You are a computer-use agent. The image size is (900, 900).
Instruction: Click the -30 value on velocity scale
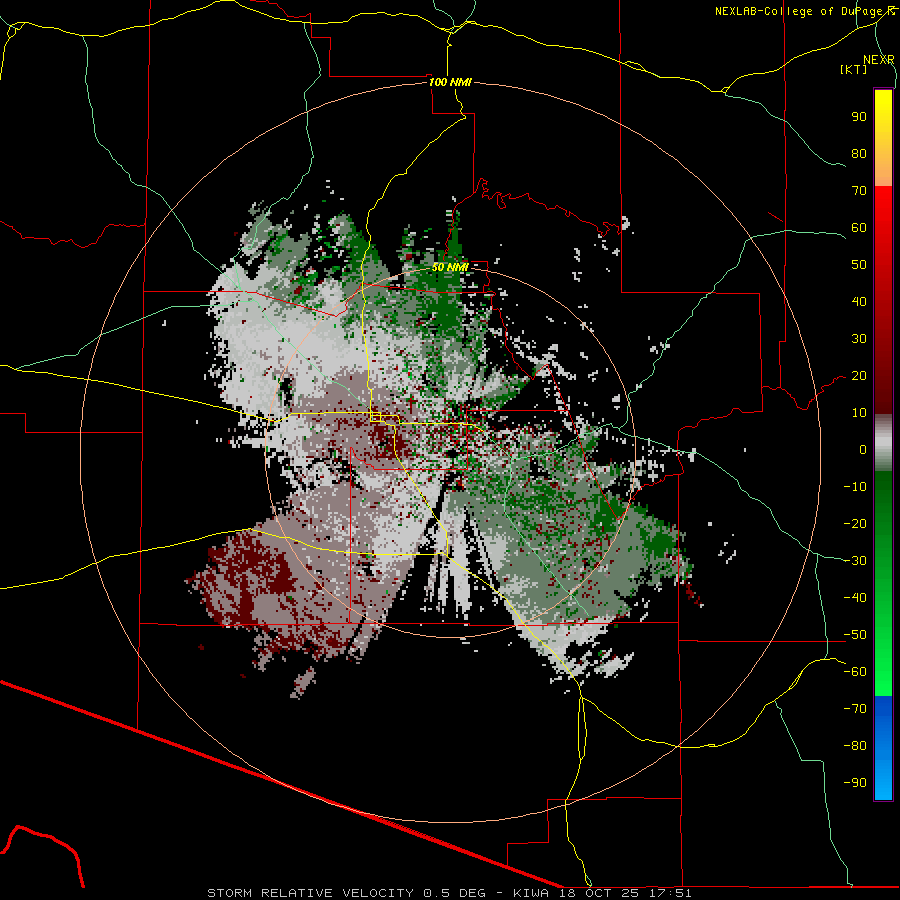click(855, 561)
